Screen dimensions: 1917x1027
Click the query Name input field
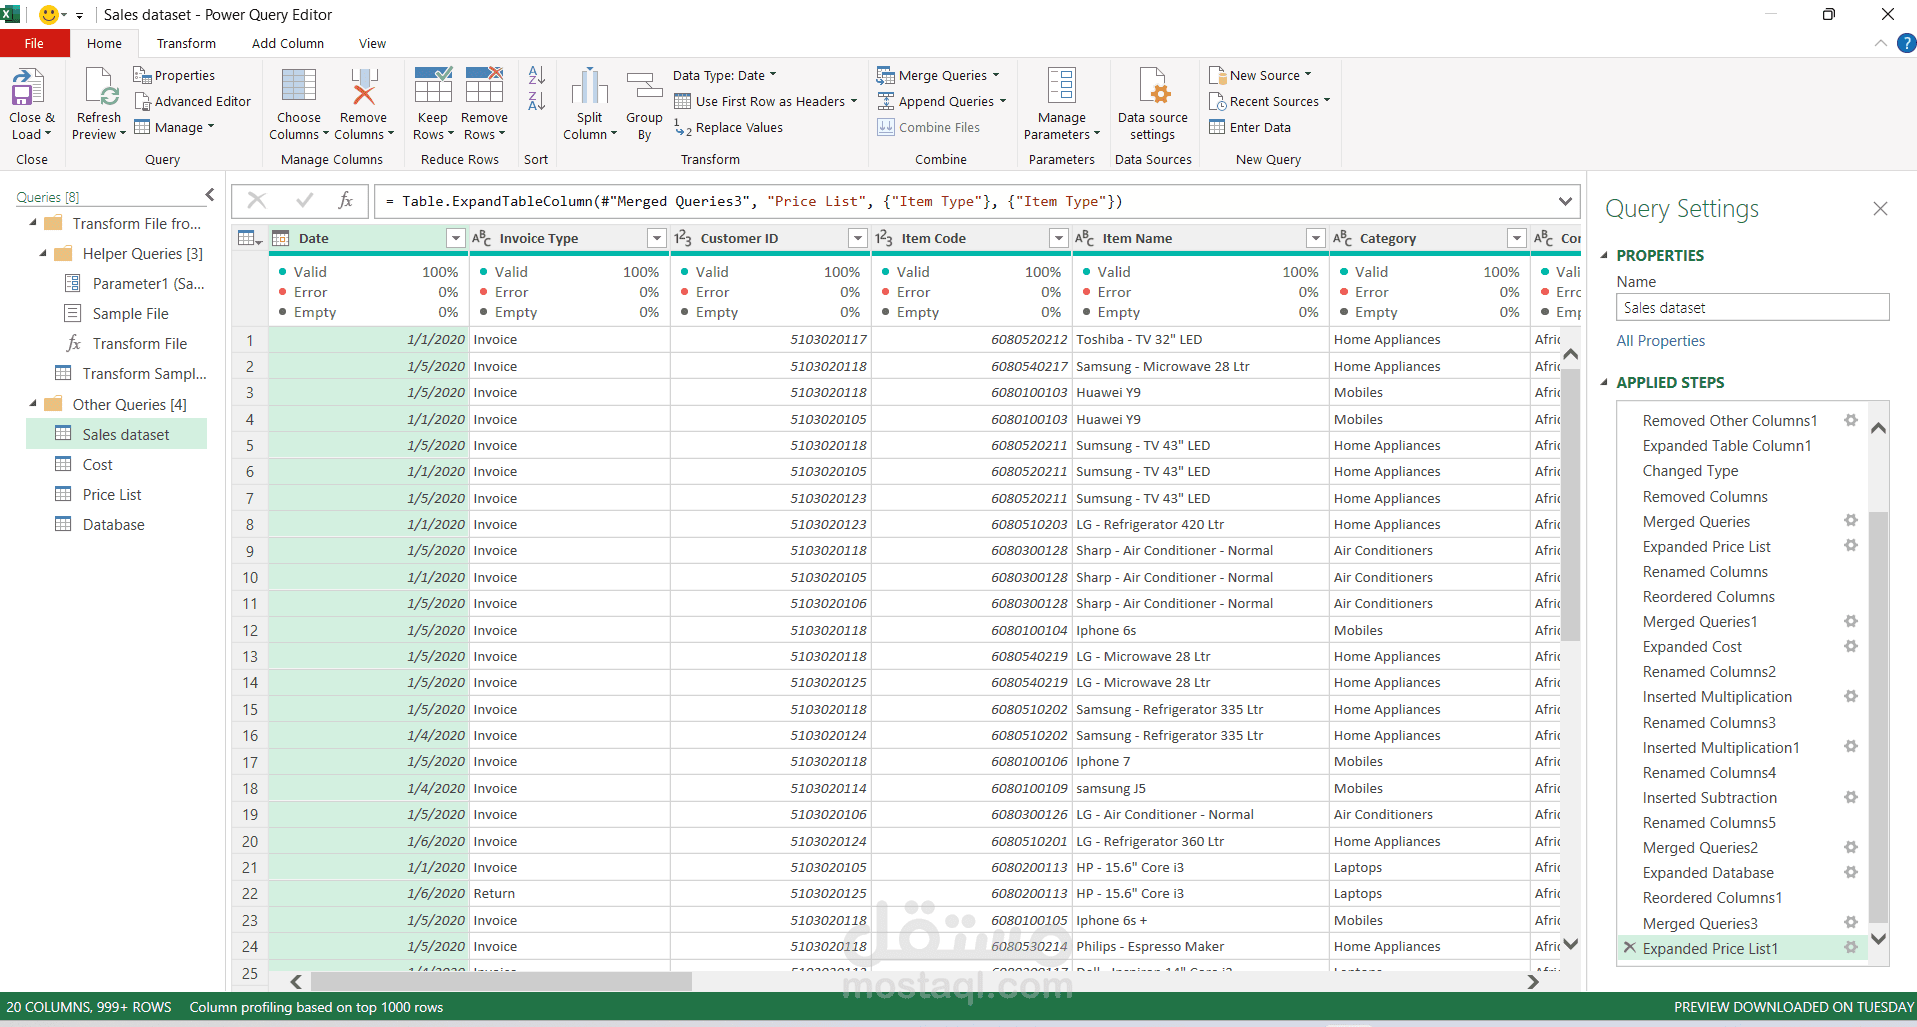tap(1753, 307)
